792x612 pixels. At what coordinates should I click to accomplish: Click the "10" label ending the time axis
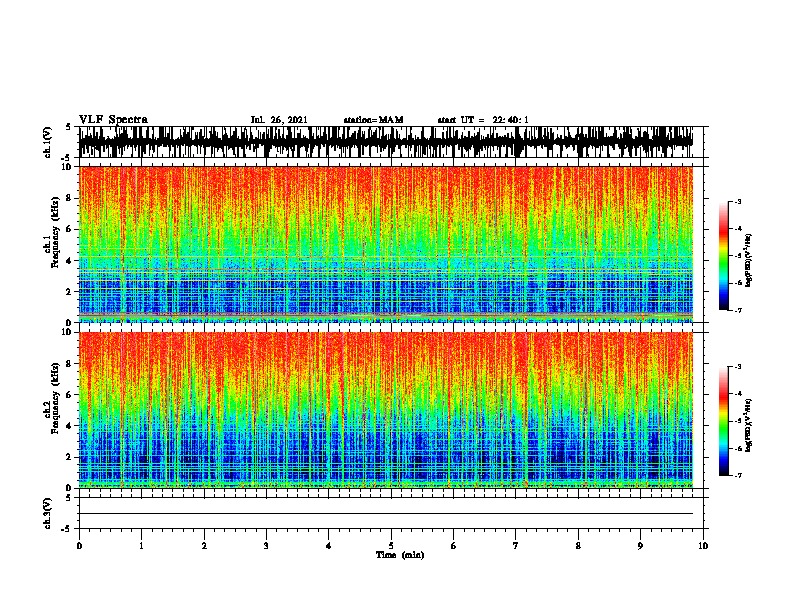pyautogui.click(x=703, y=546)
